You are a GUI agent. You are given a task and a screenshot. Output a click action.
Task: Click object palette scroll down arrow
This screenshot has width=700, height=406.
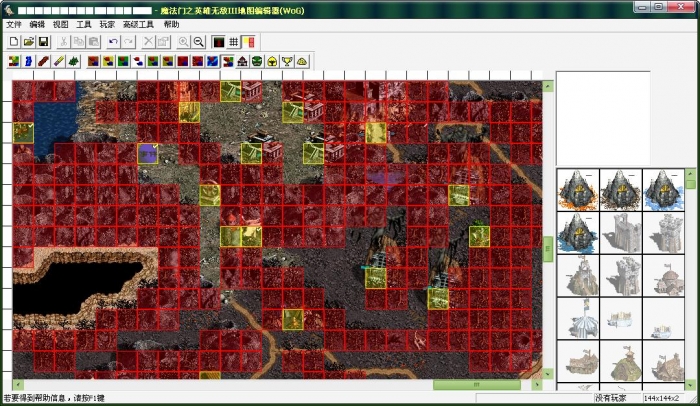(x=690, y=385)
